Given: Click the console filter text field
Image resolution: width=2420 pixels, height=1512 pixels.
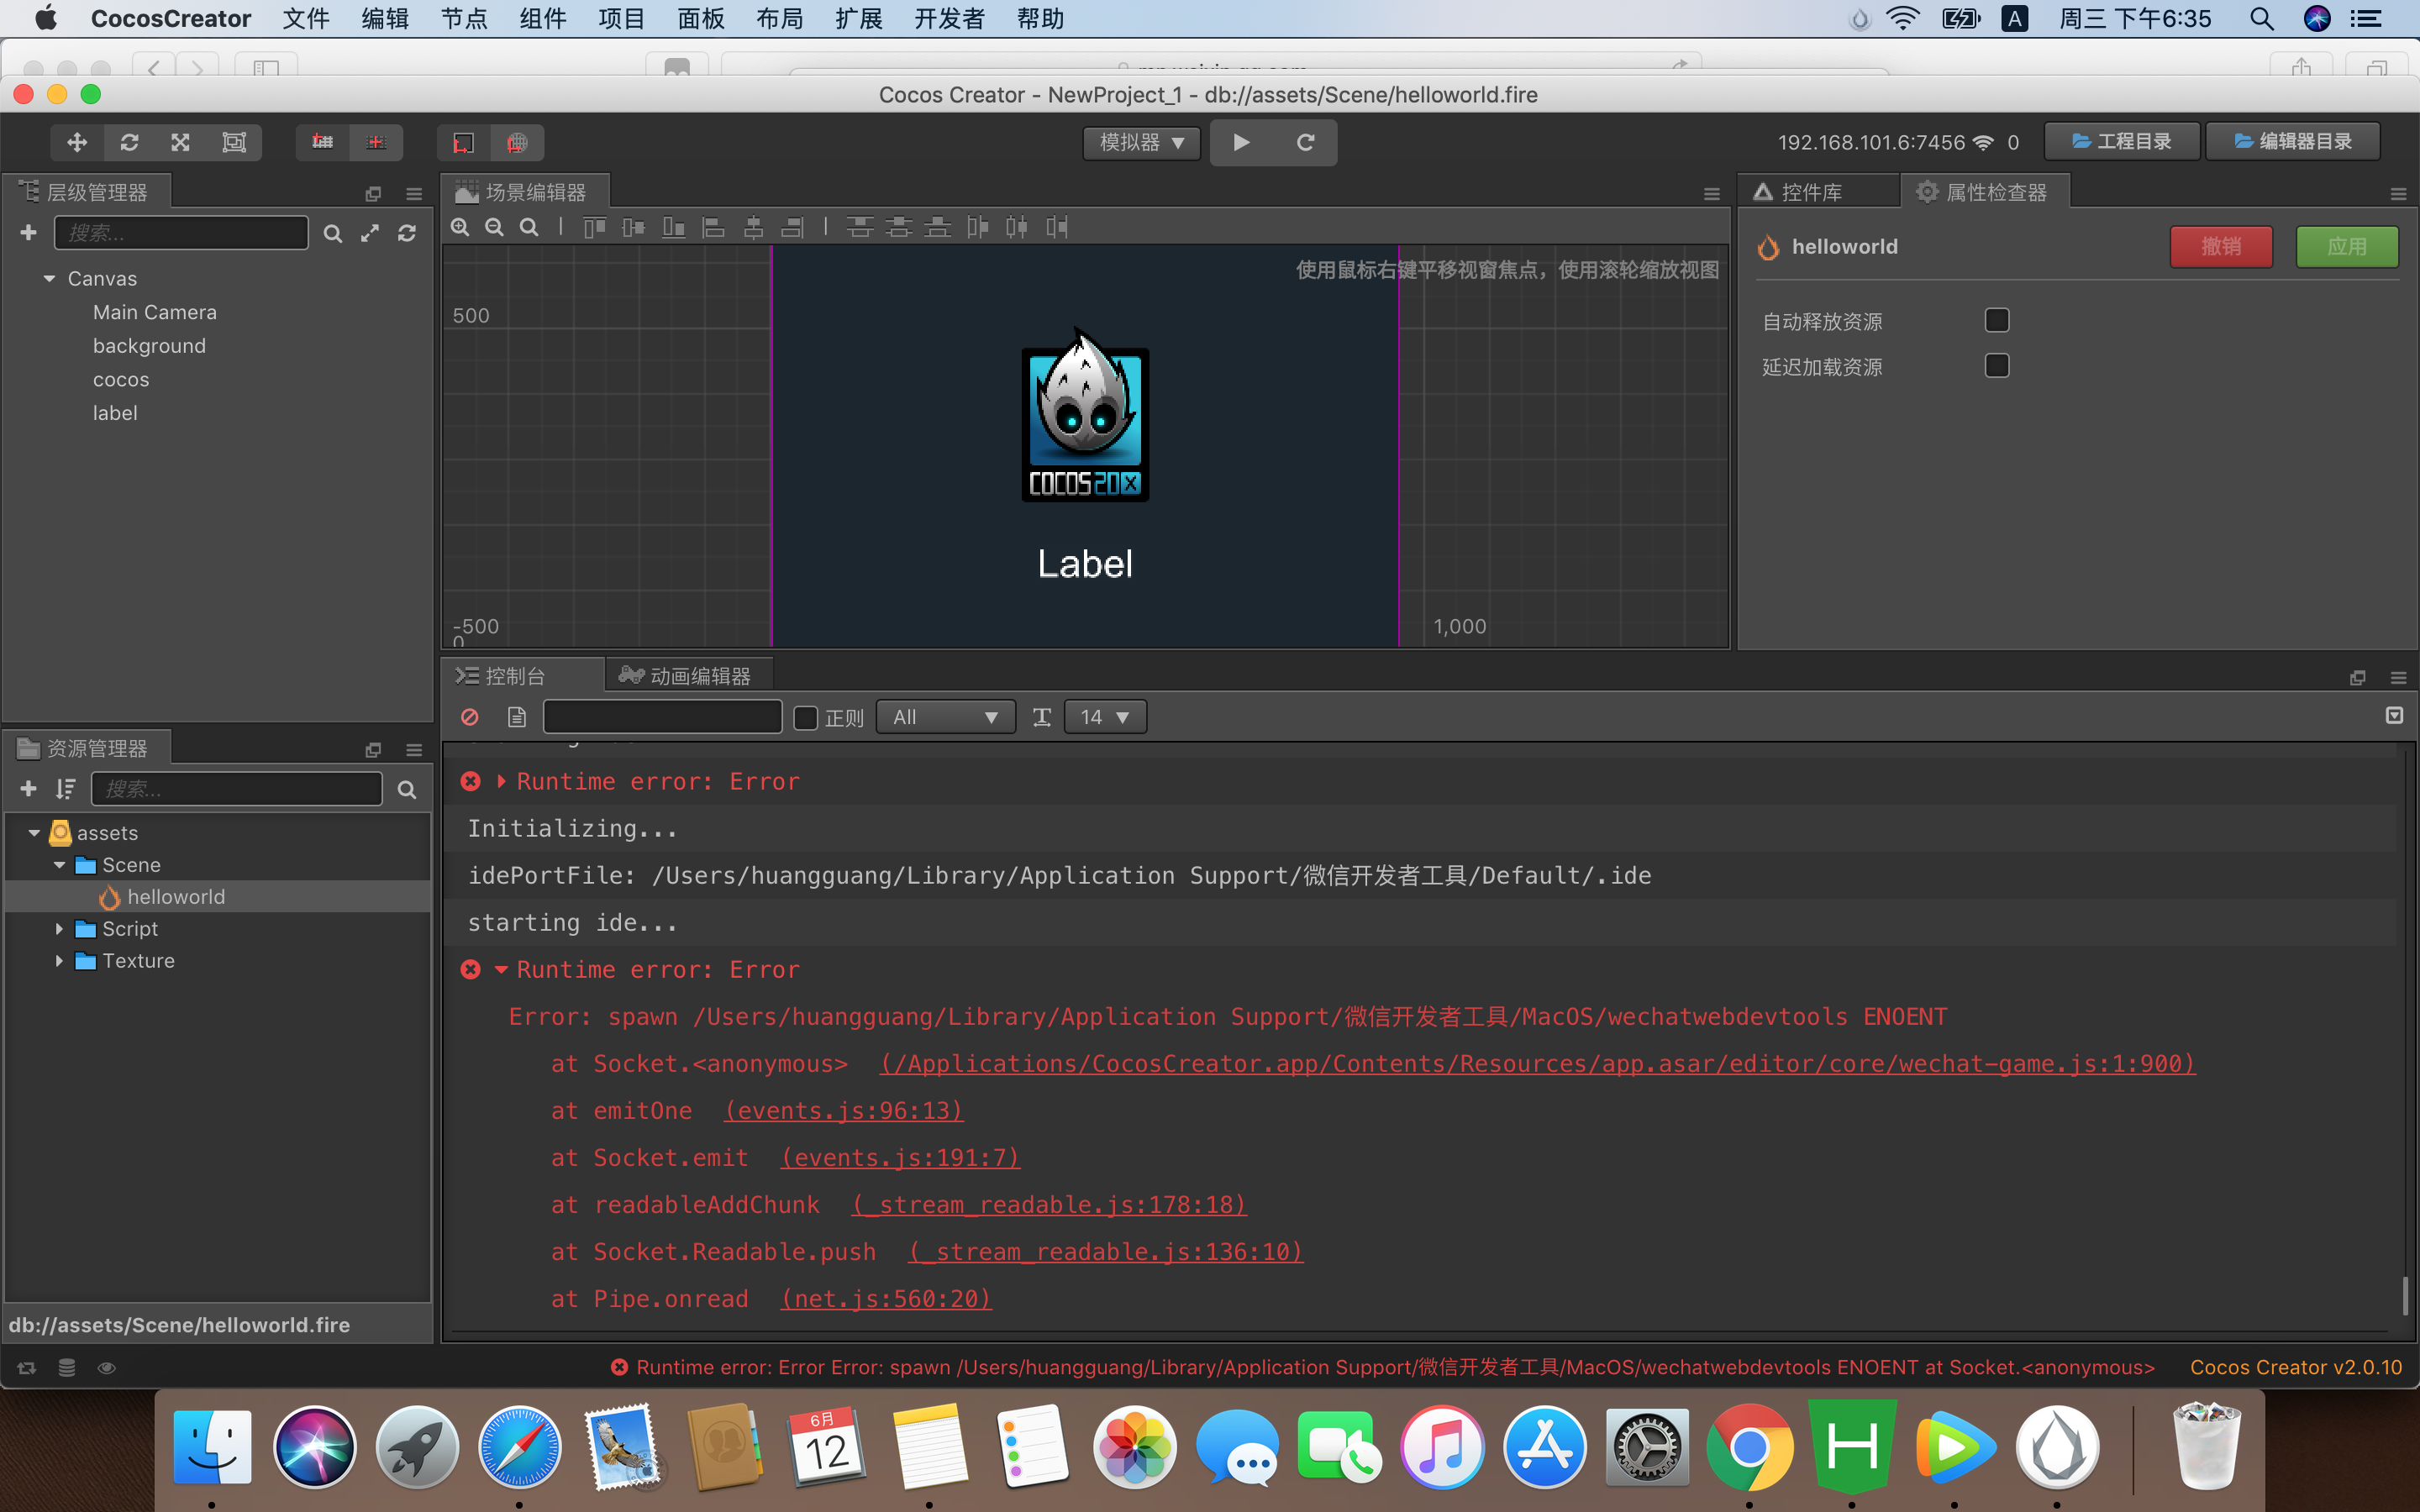Looking at the screenshot, I should click(662, 717).
